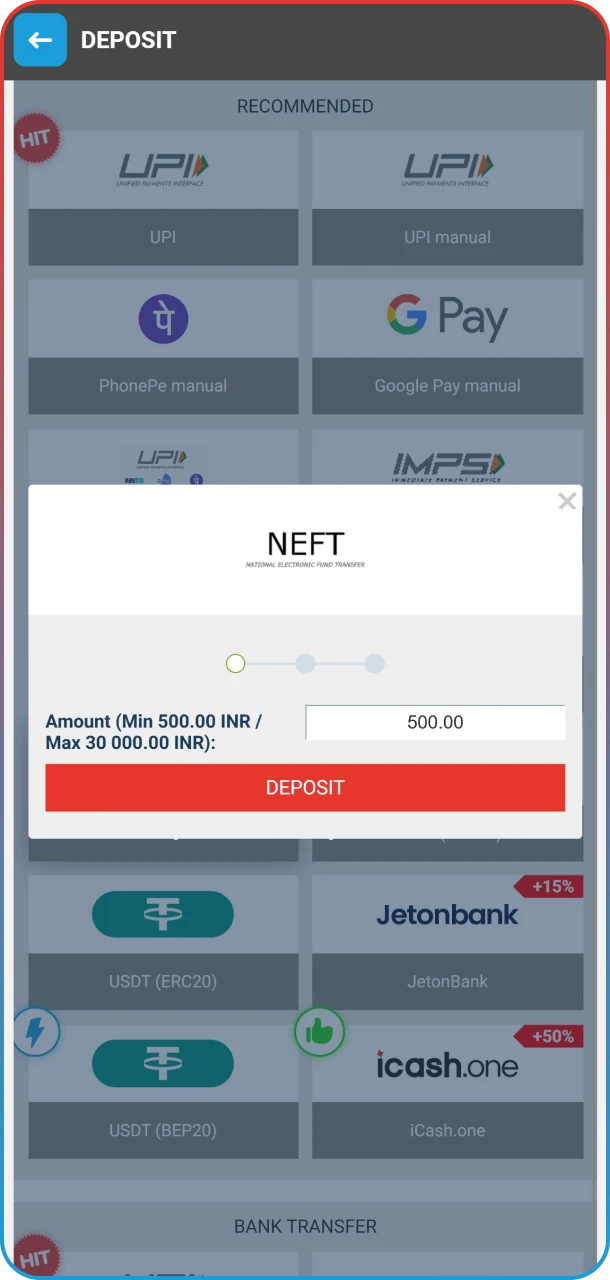Submit with the red DEPOSIT button

click(305, 787)
